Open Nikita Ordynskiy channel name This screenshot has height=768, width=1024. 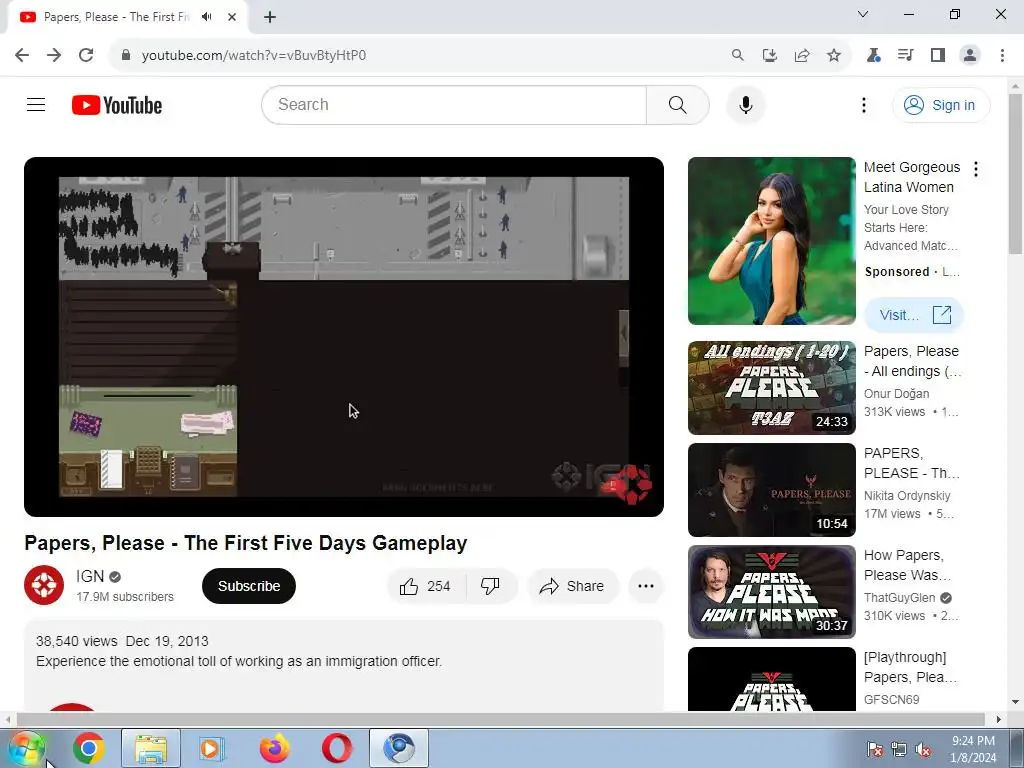tap(907, 496)
